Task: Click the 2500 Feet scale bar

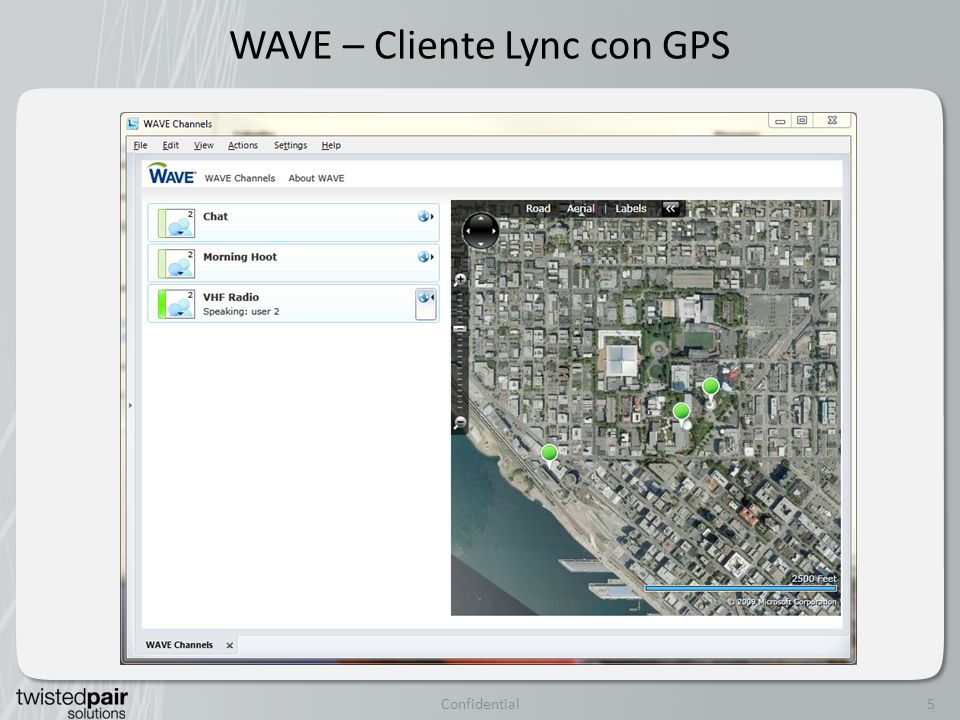Action: [740, 588]
